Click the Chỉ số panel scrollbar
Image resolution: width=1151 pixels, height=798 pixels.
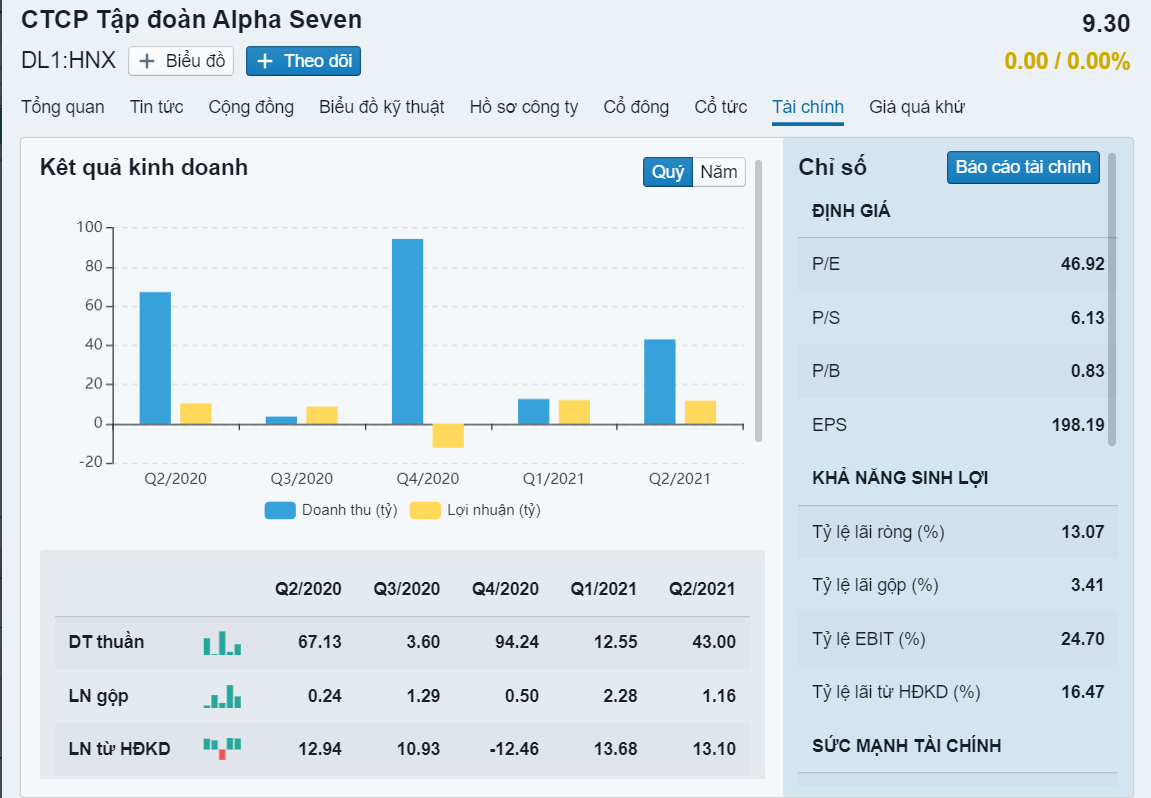(x=1112, y=300)
